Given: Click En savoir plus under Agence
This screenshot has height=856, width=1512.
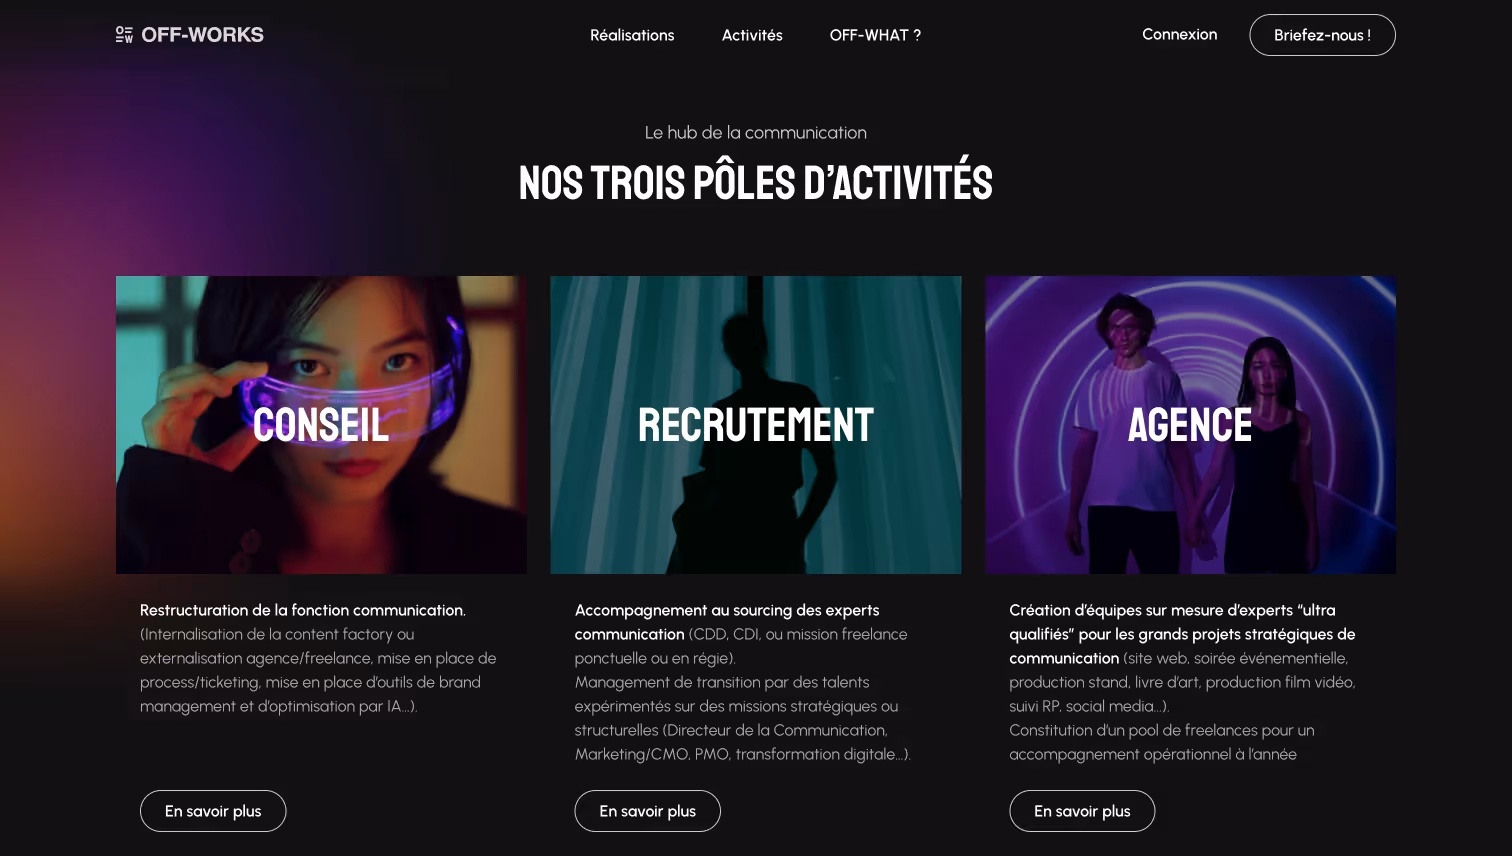Looking at the screenshot, I should pos(1082,811).
